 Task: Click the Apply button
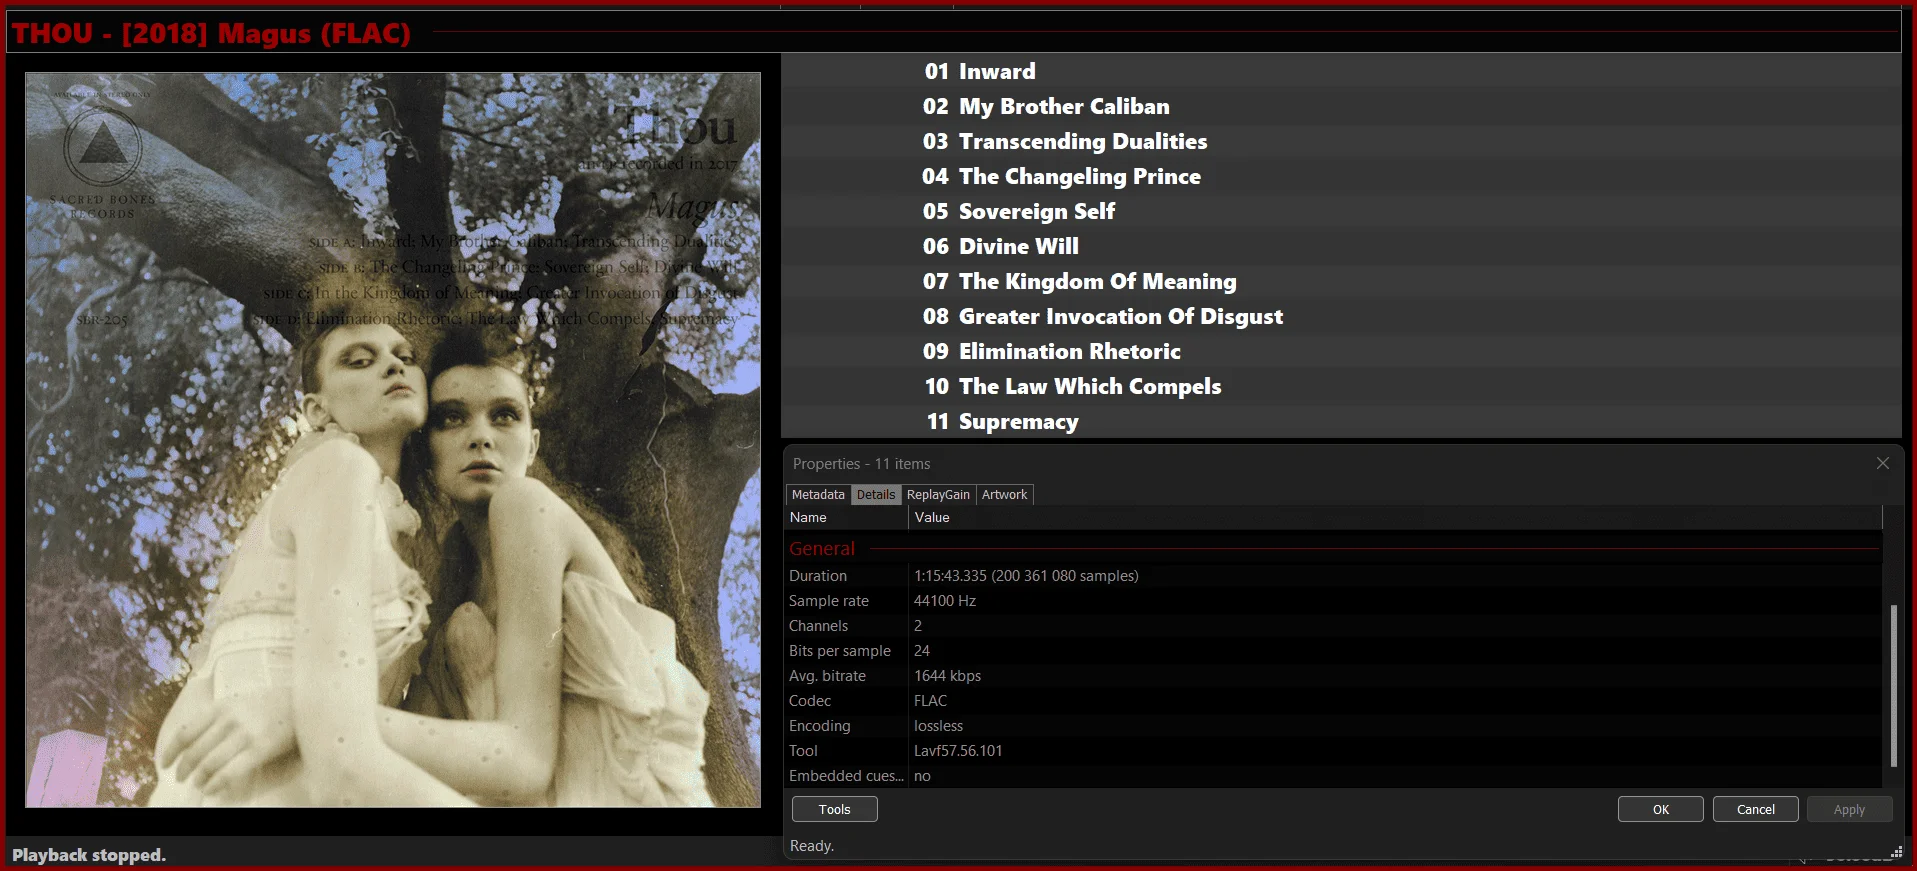(x=1849, y=809)
